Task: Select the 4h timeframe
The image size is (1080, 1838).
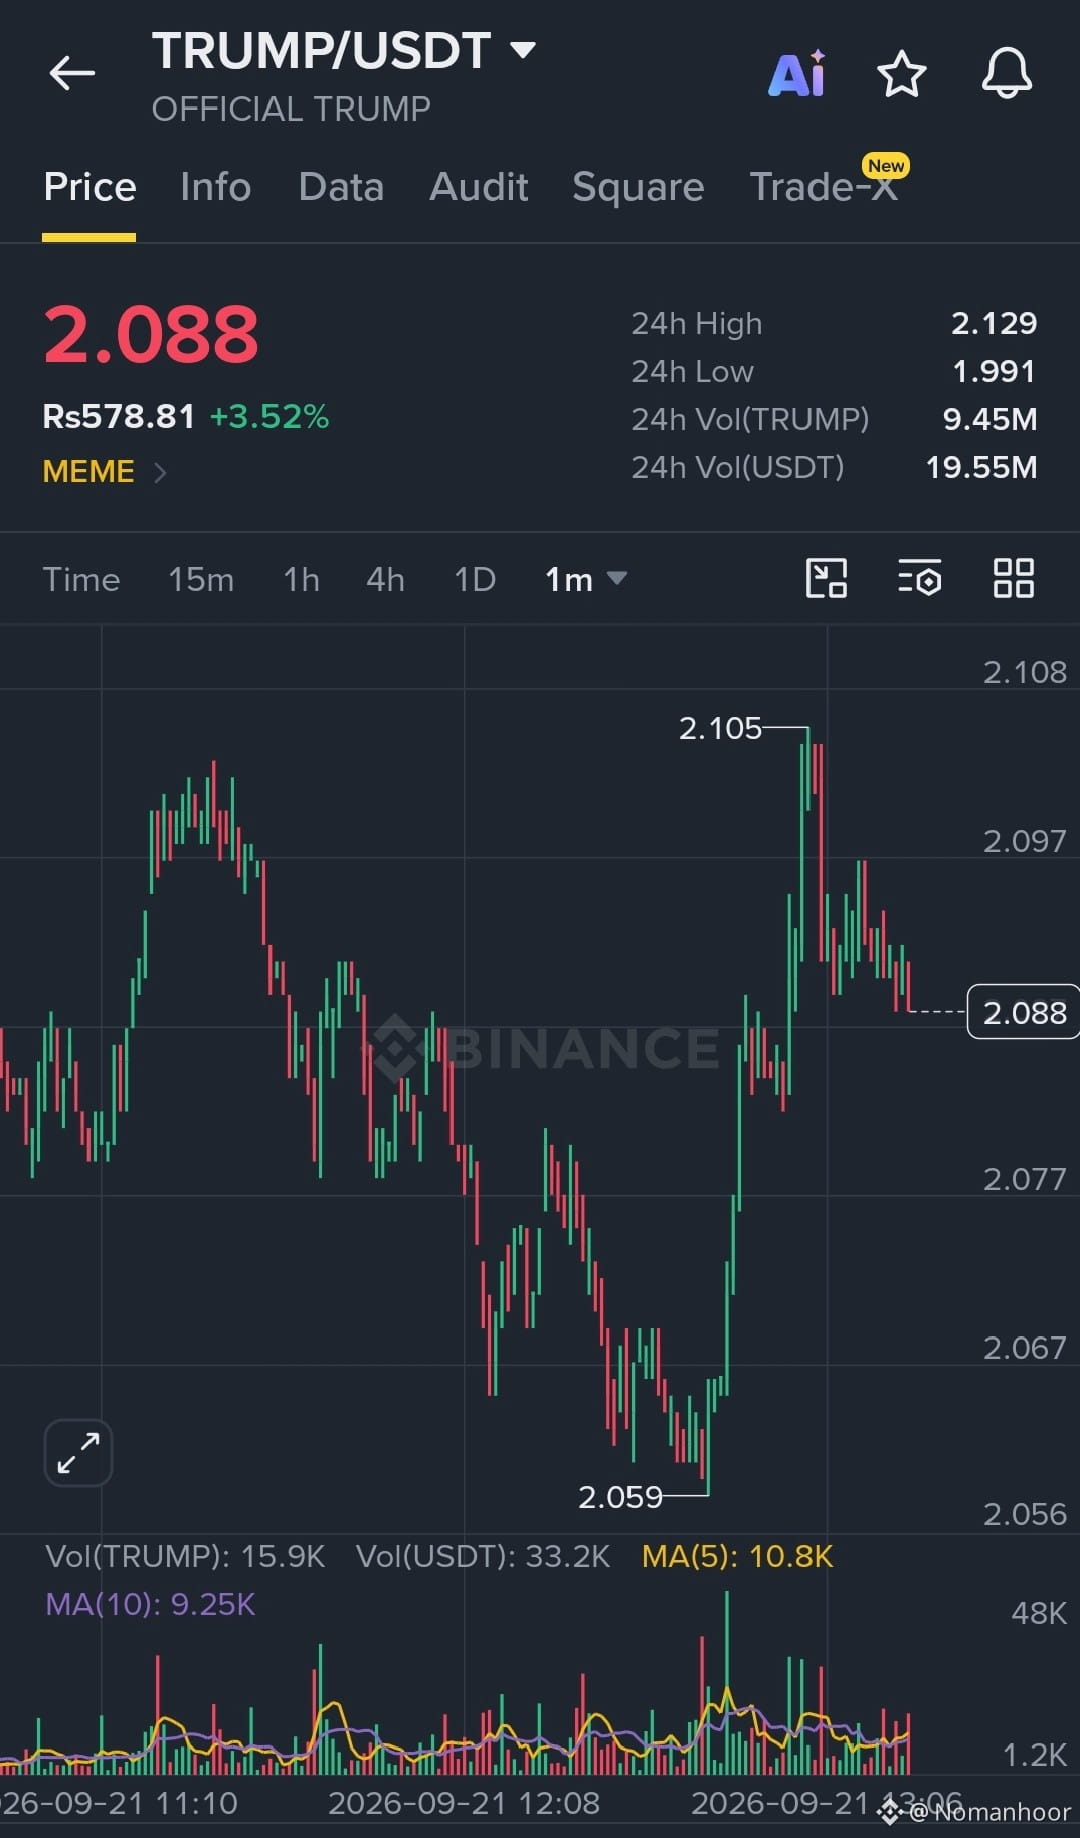Action: point(385,579)
